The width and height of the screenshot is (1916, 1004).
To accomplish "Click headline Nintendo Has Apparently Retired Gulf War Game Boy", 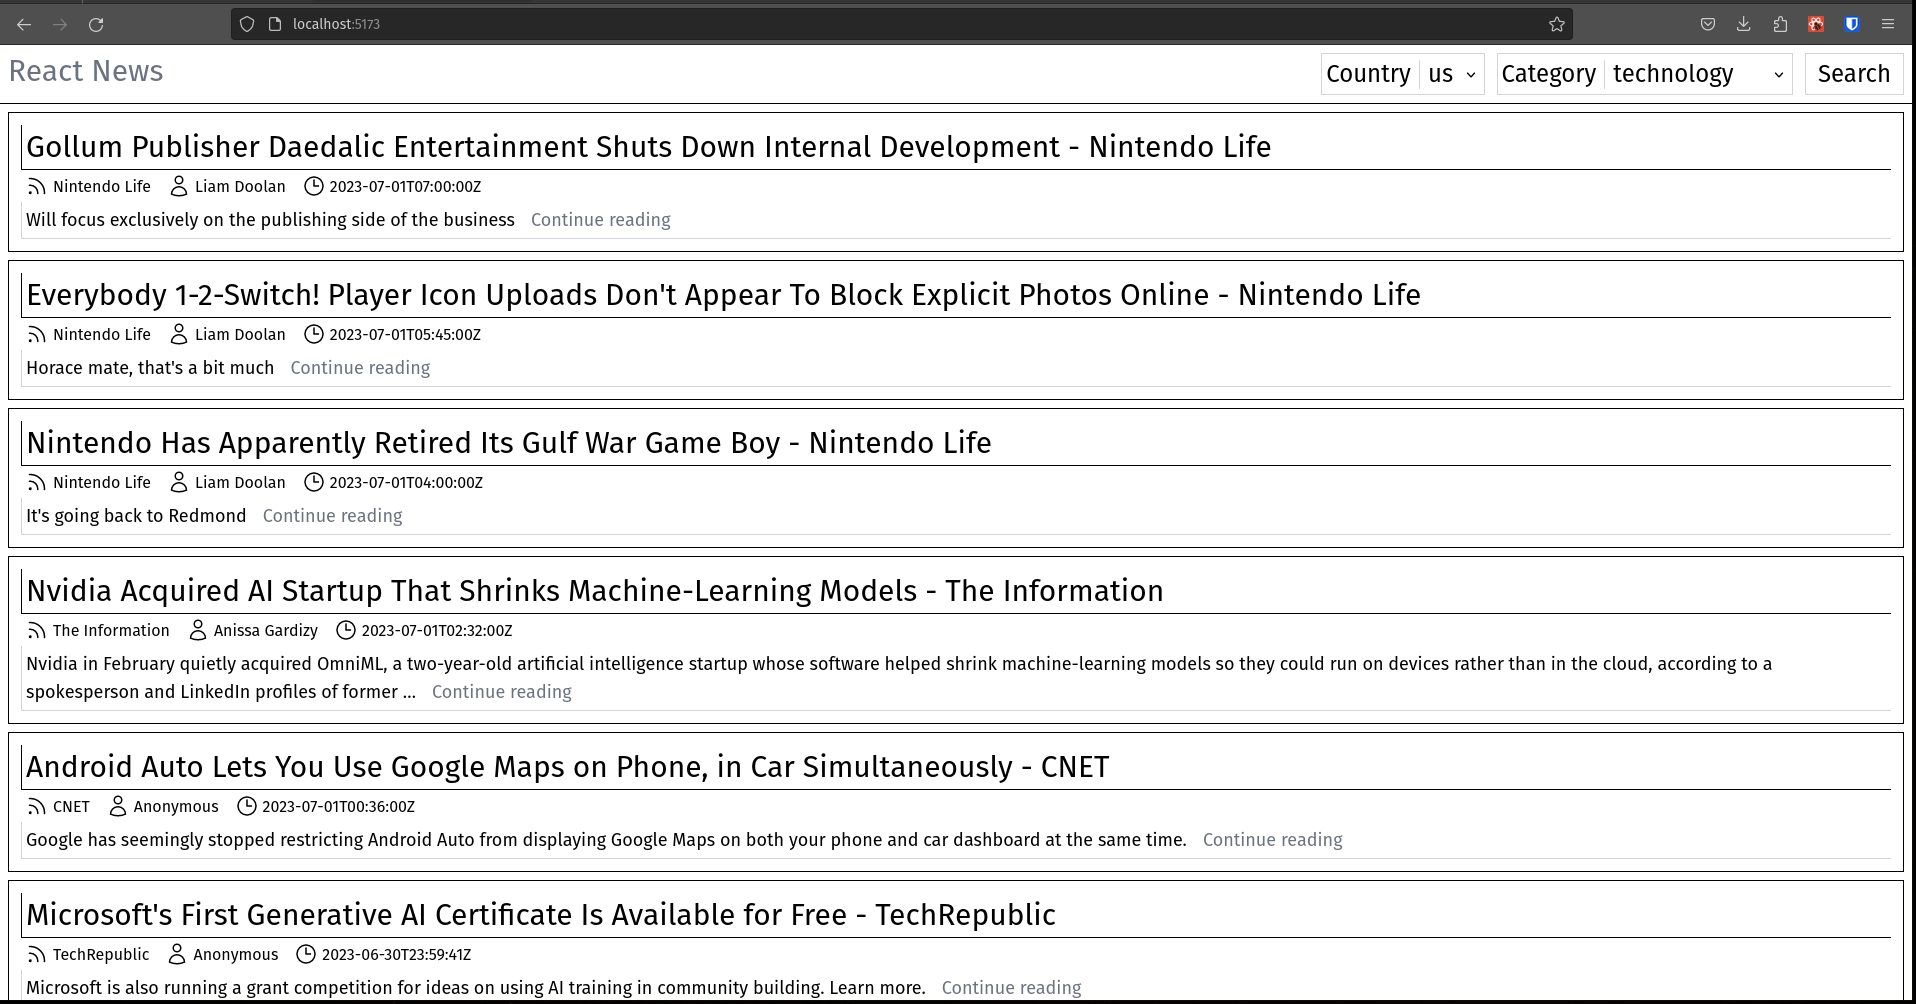I will tap(508, 443).
